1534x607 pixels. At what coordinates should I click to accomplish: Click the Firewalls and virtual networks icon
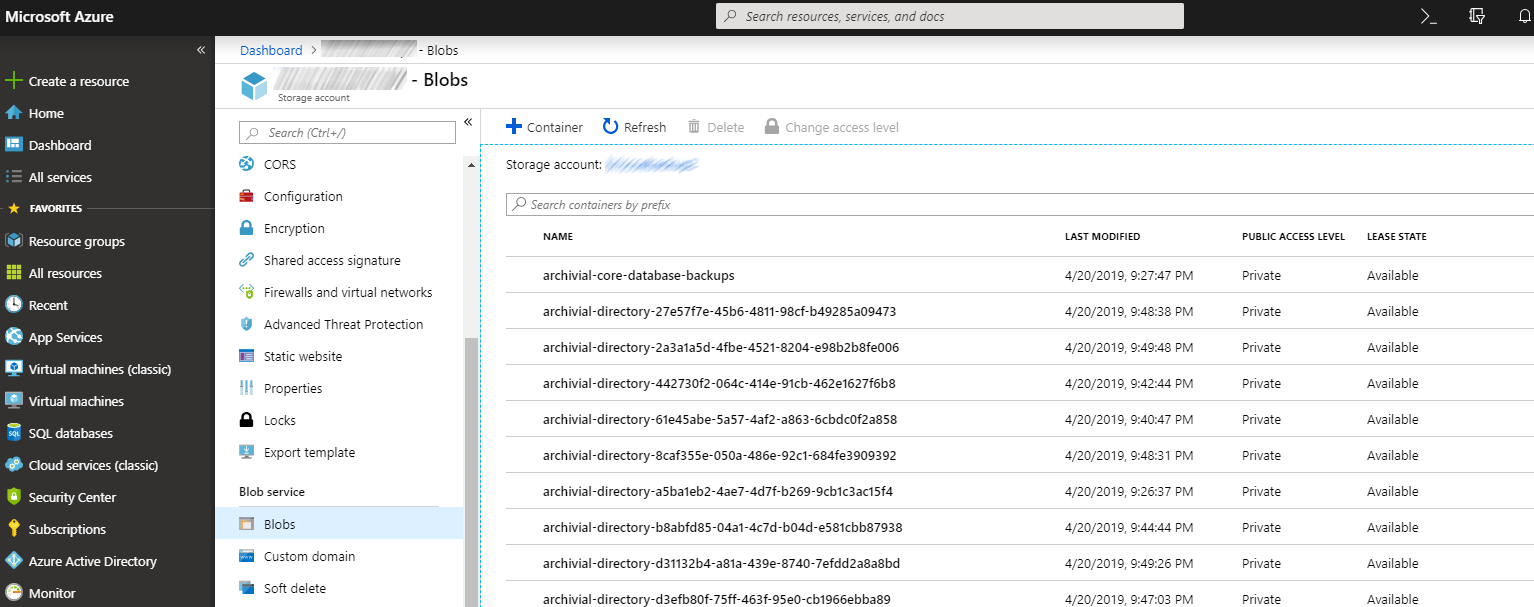coord(246,292)
